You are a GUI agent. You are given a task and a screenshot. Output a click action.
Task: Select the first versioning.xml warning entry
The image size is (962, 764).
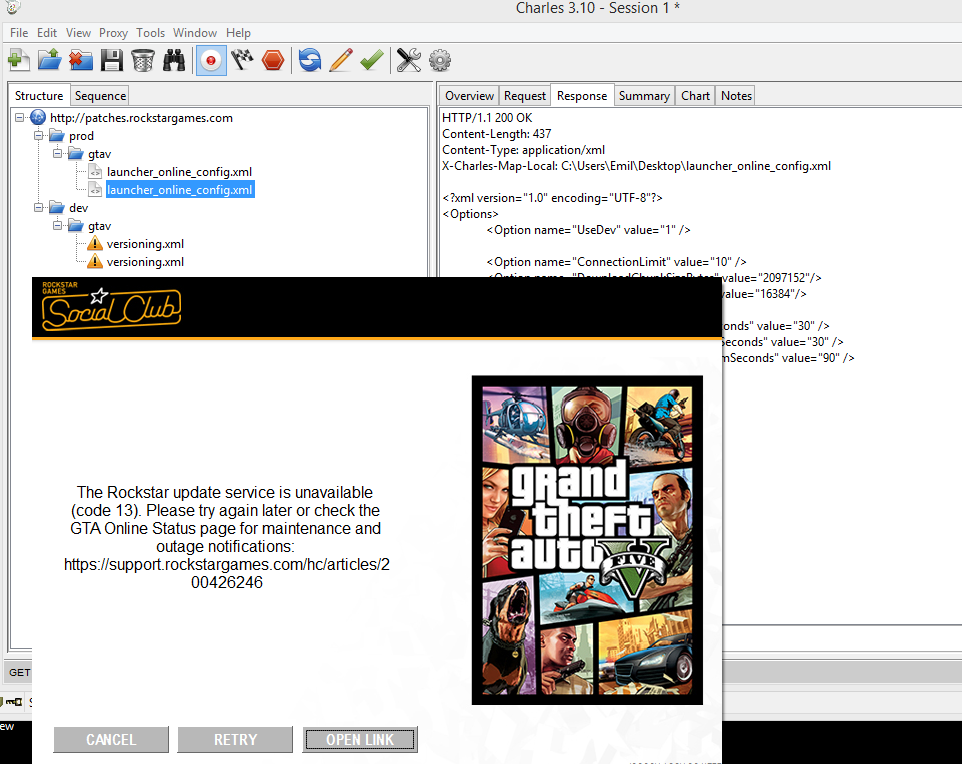coord(145,244)
